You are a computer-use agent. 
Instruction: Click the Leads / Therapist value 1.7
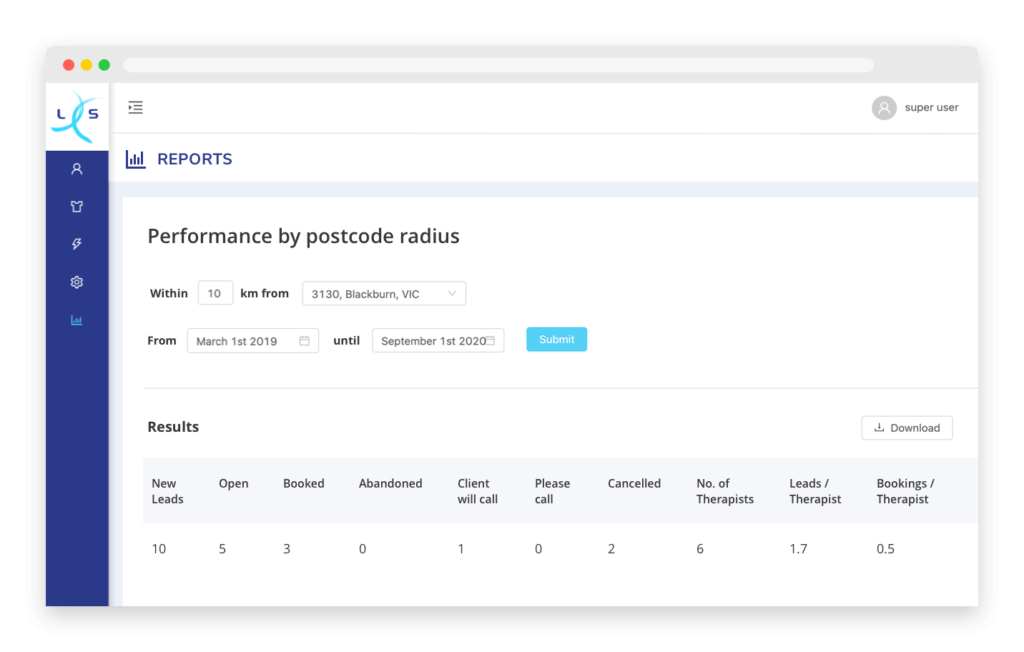pos(798,549)
